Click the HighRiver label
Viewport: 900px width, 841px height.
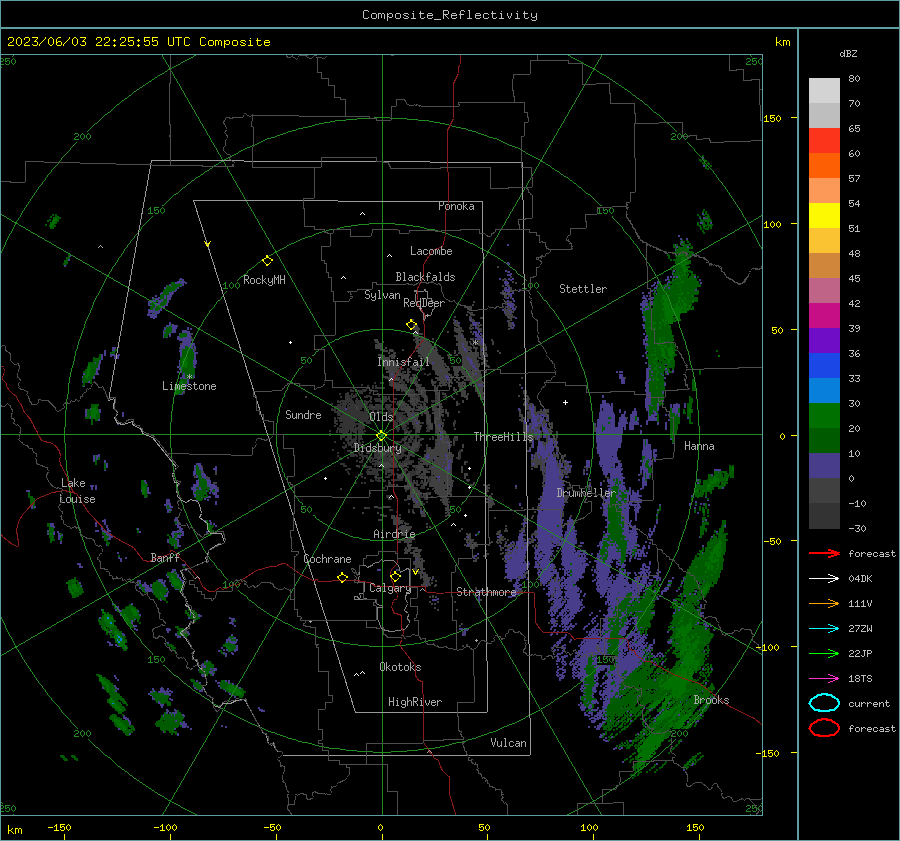[414, 702]
